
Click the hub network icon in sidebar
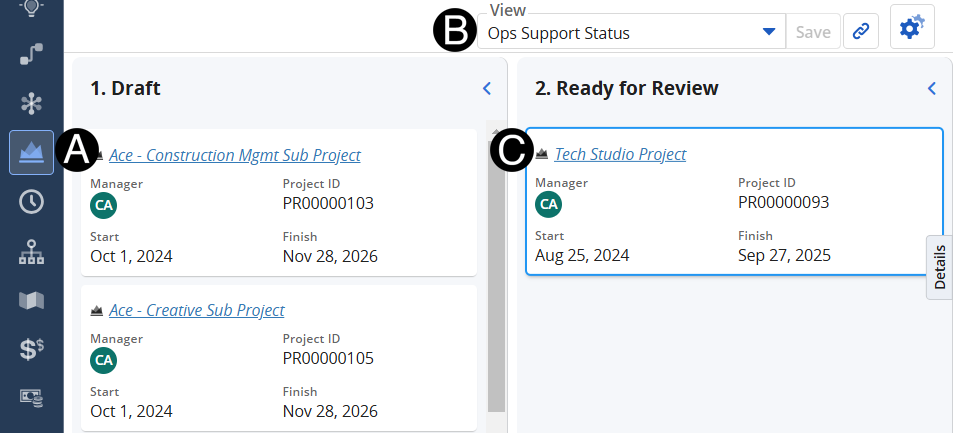(31, 103)
